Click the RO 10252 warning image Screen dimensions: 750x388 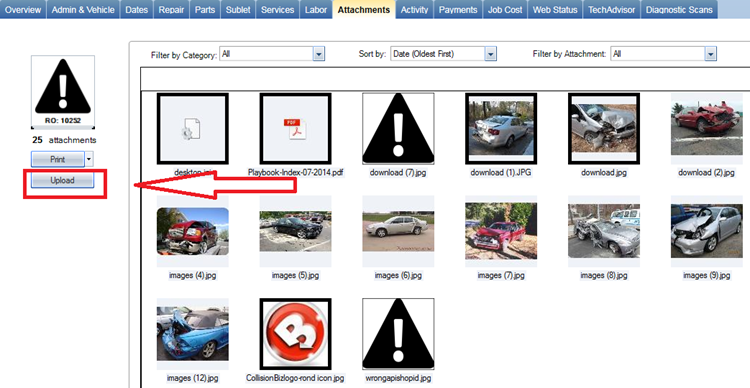pos(63,91)
